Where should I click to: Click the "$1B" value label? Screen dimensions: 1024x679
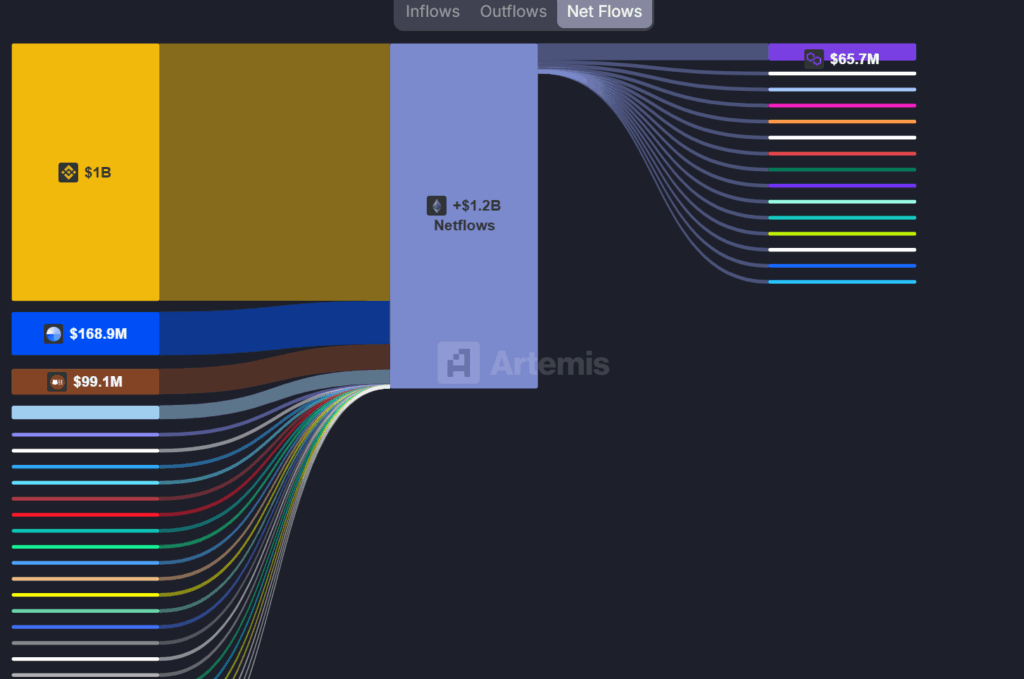[x=98, y=172]
